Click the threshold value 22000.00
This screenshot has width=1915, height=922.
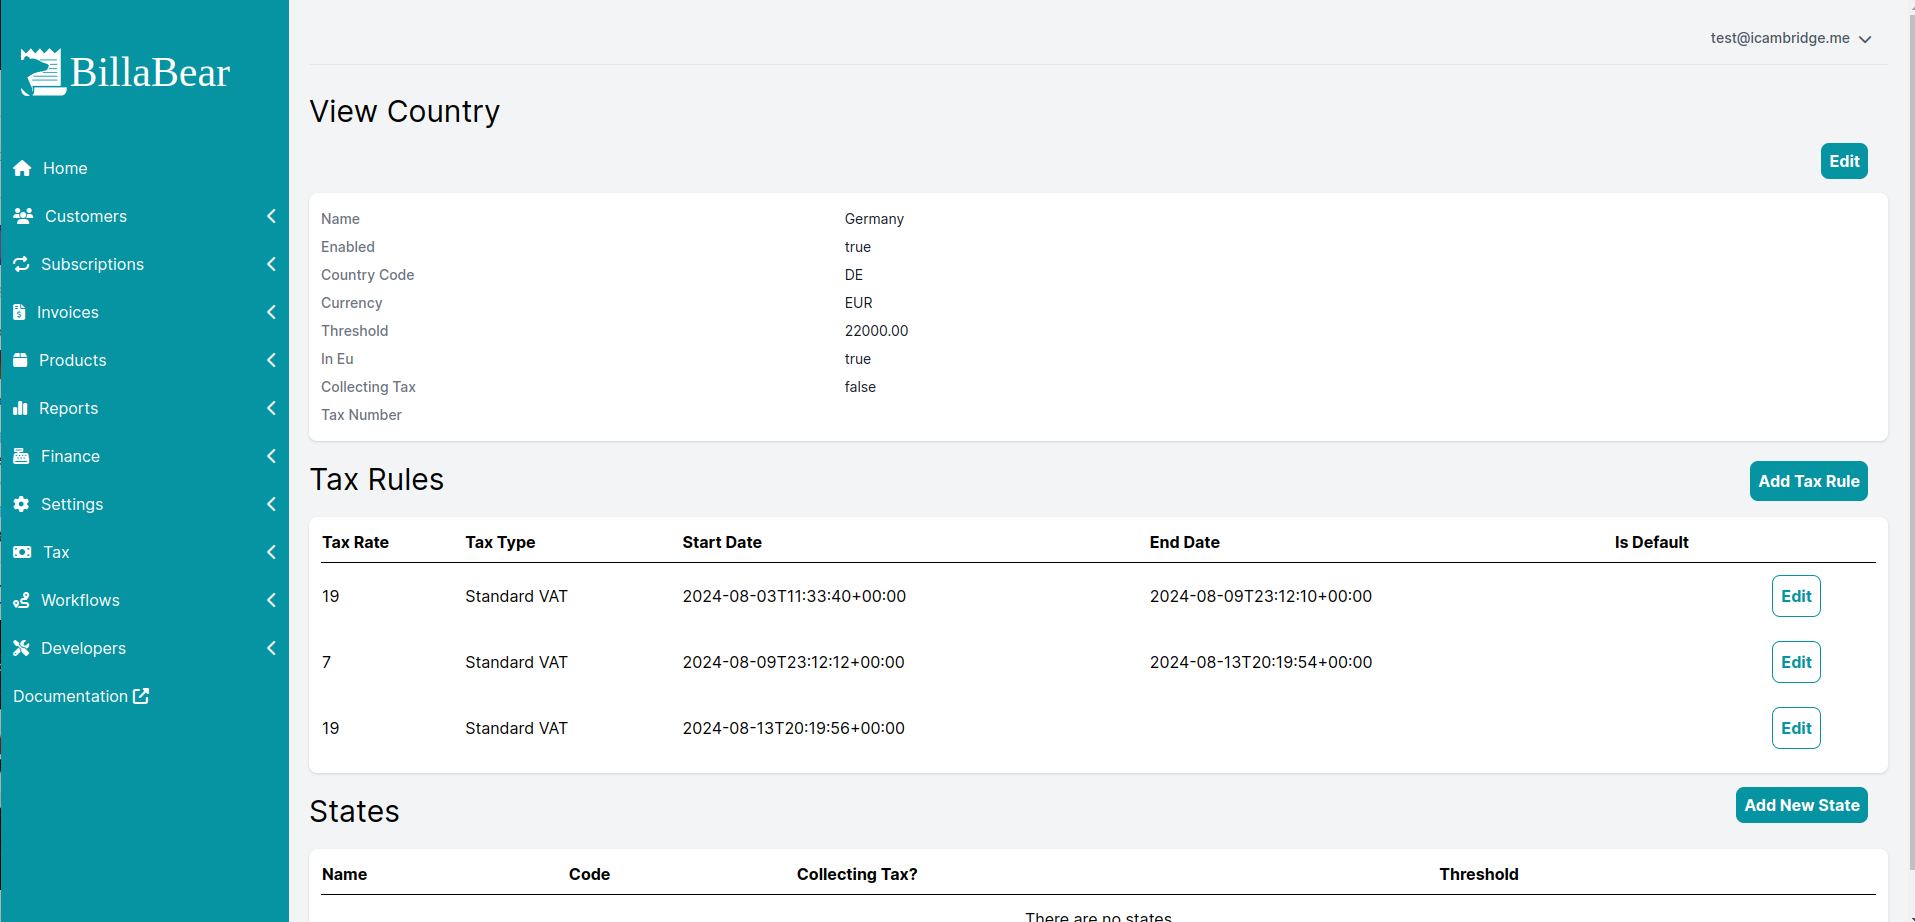click(x=876, y=331)
